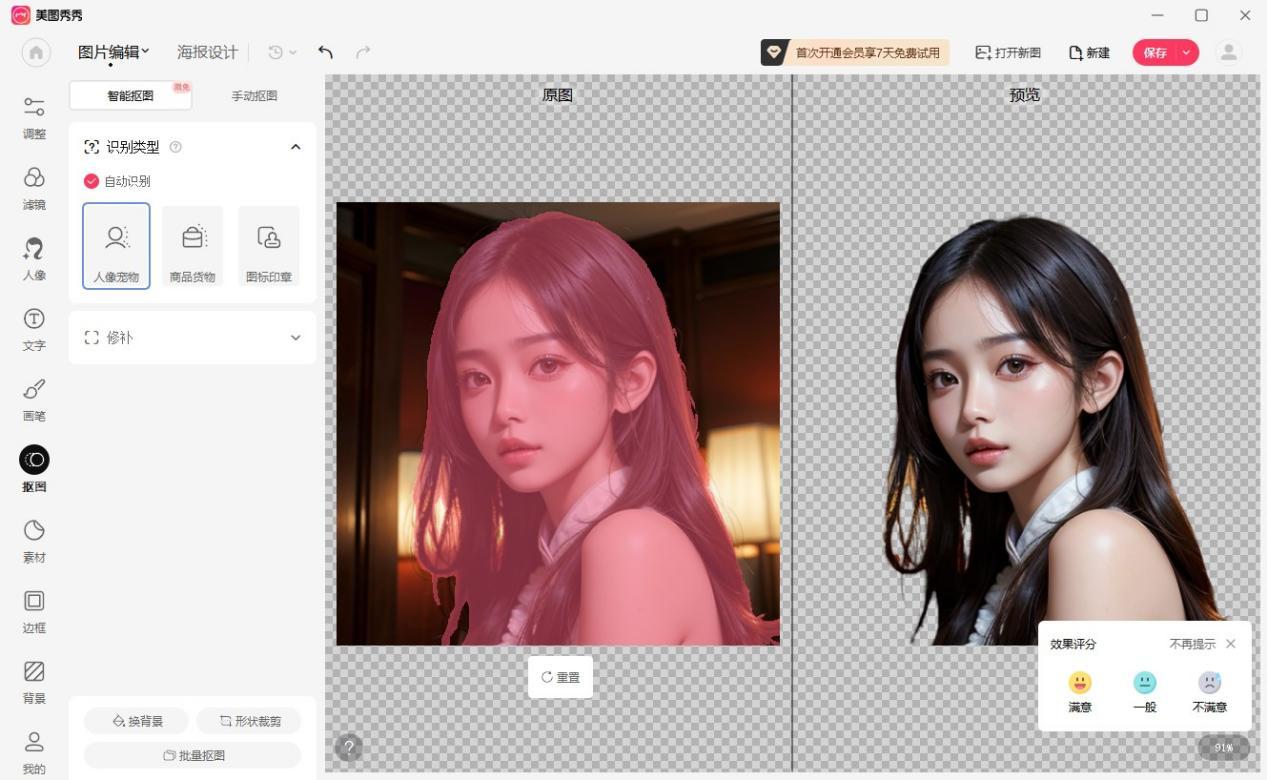Click 不再提示 don't remind again
The height and width of the screenshot is (780, 1267).
(x=1192, y=644)
